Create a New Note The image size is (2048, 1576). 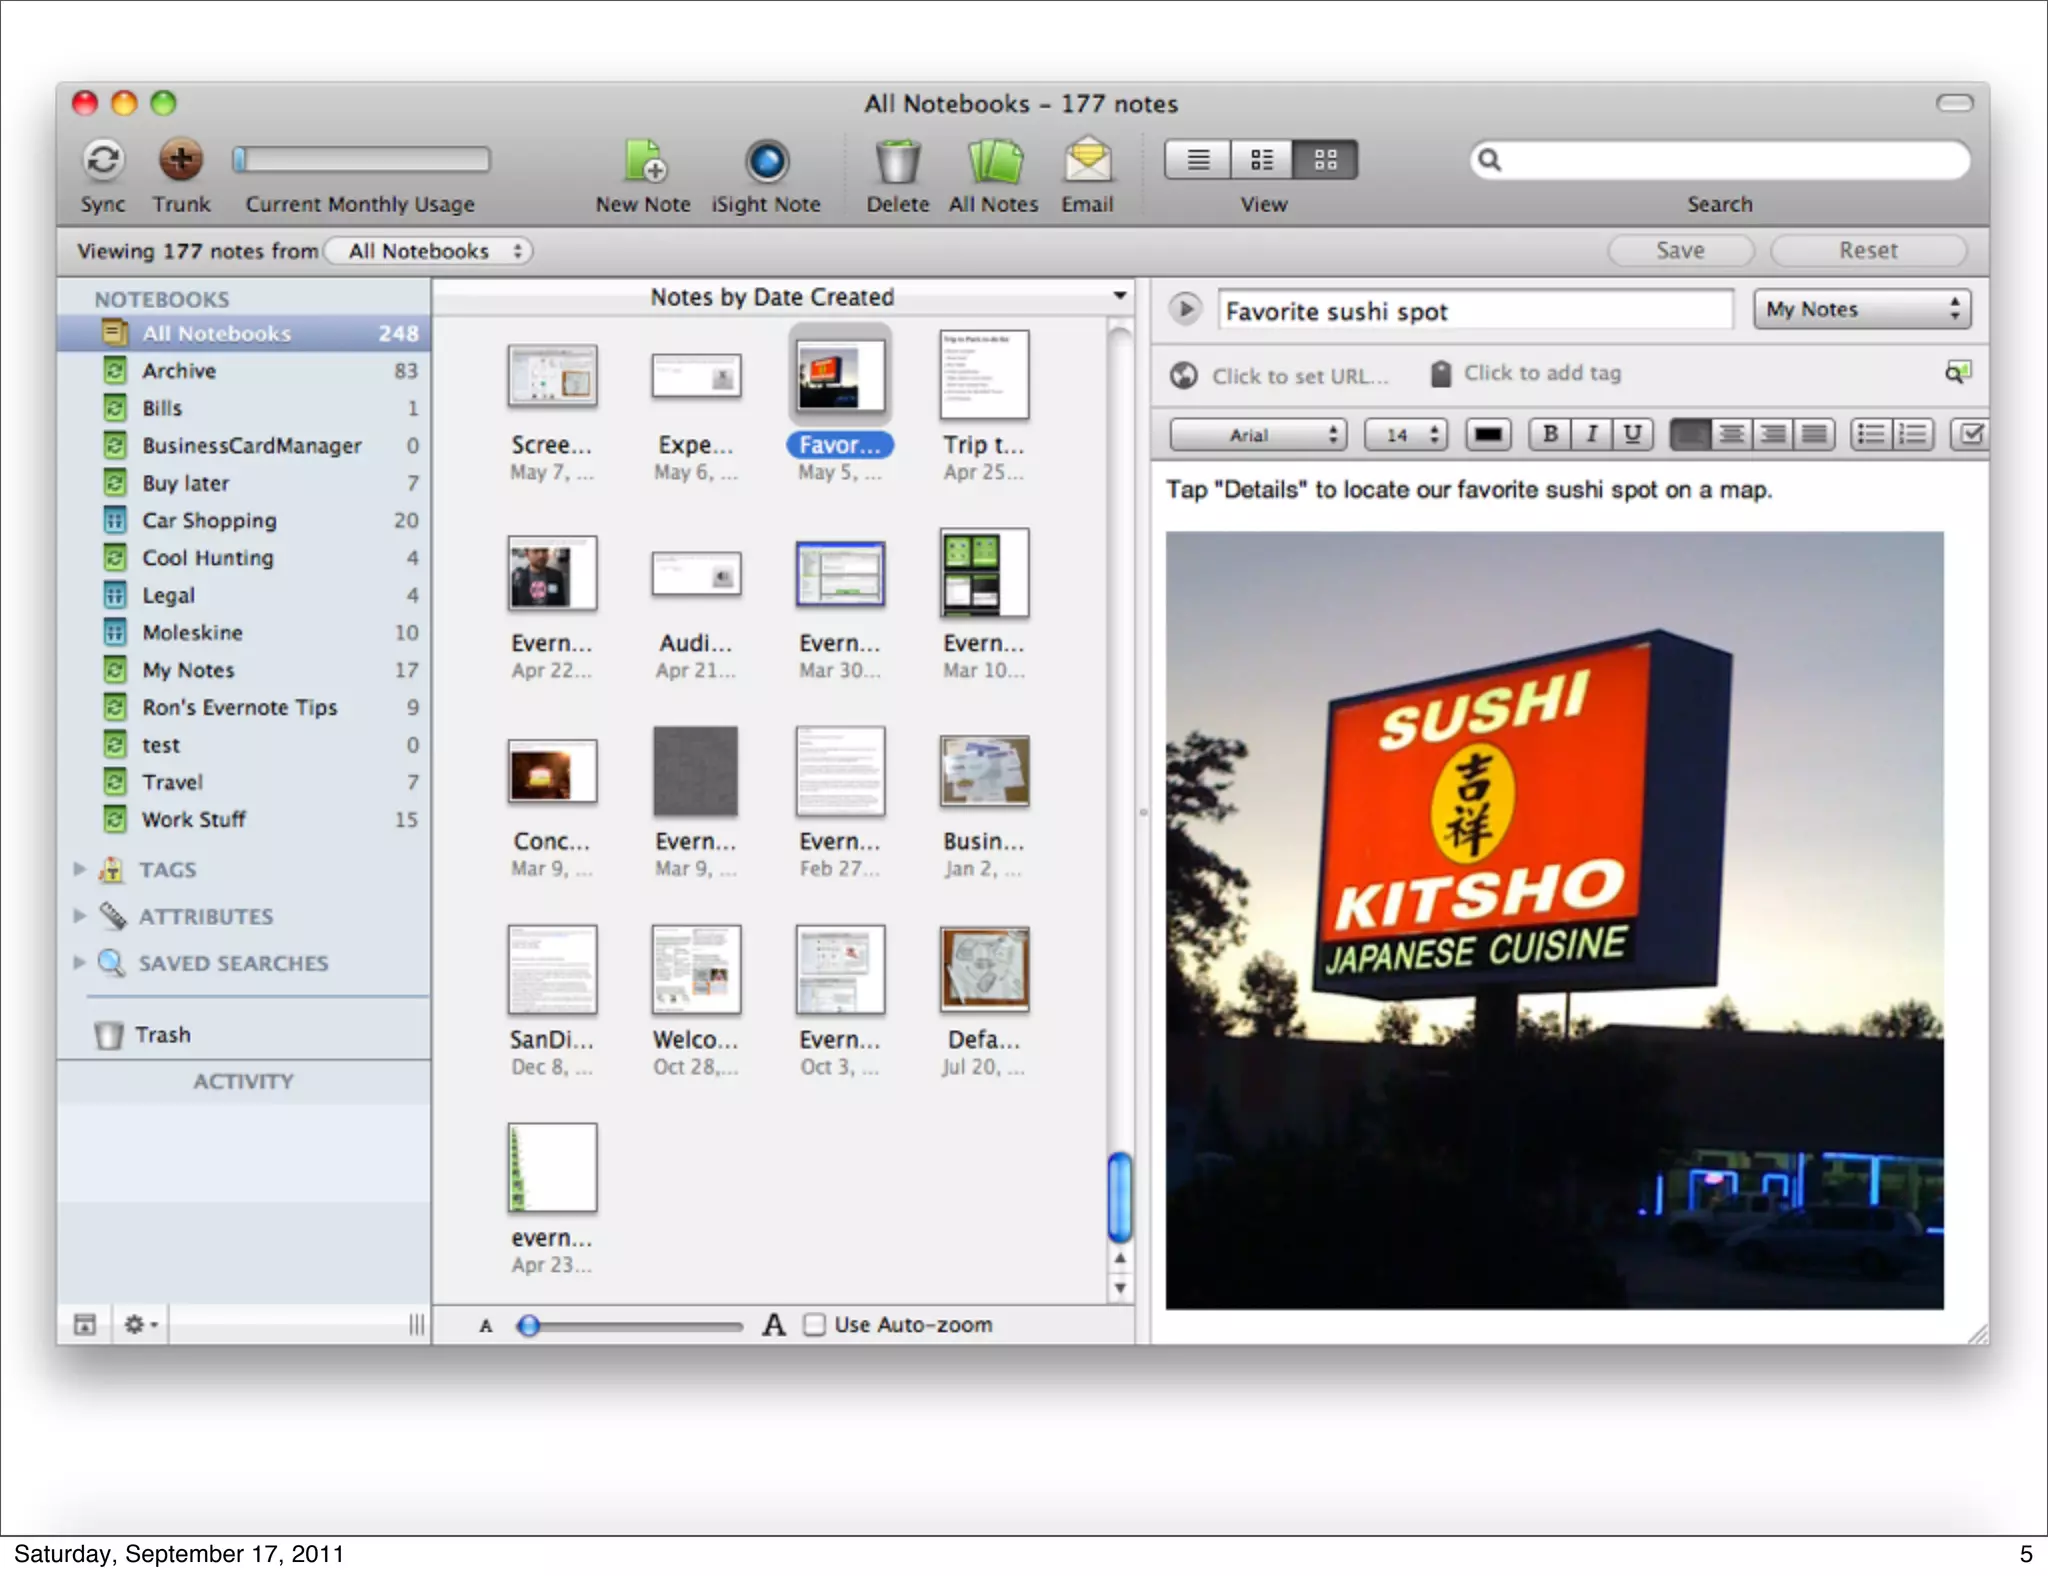pos(643,160)
